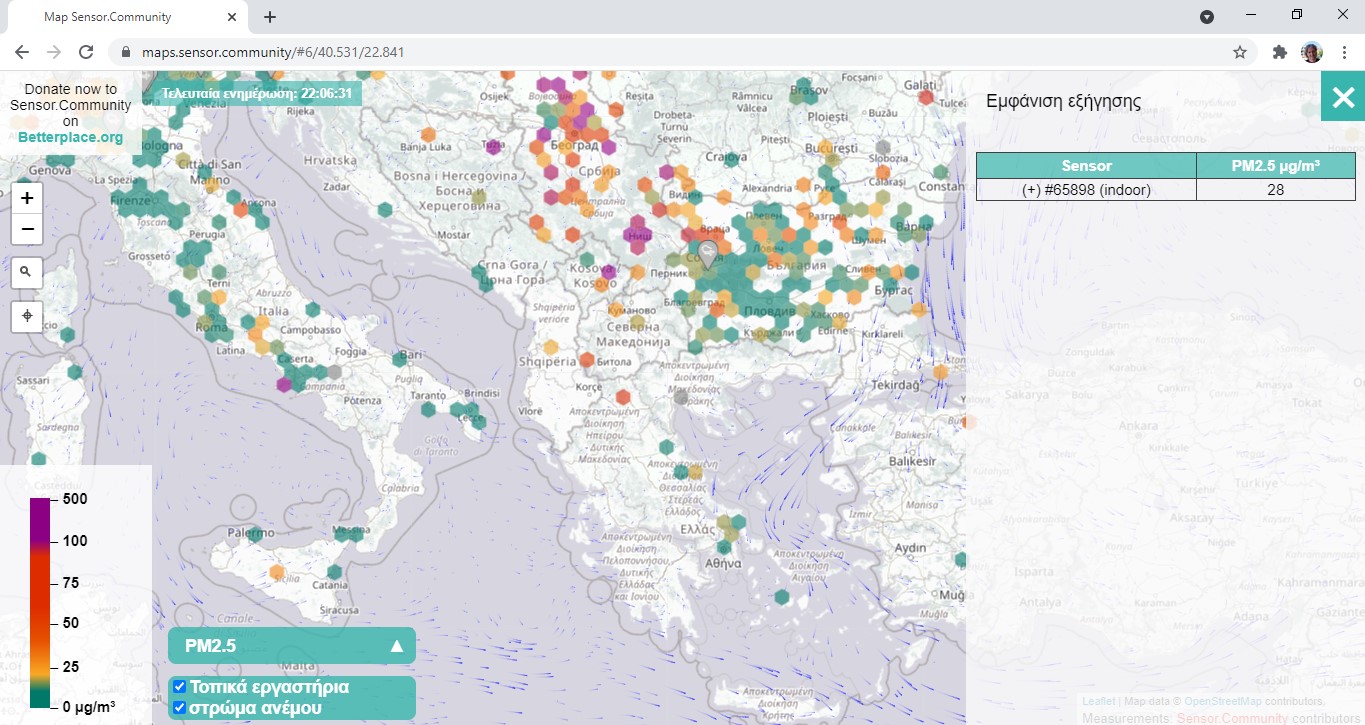The height and width of the screenshot is (725, 1365).
Task: Click the 100 label on legend
Action: coord(75,540)
